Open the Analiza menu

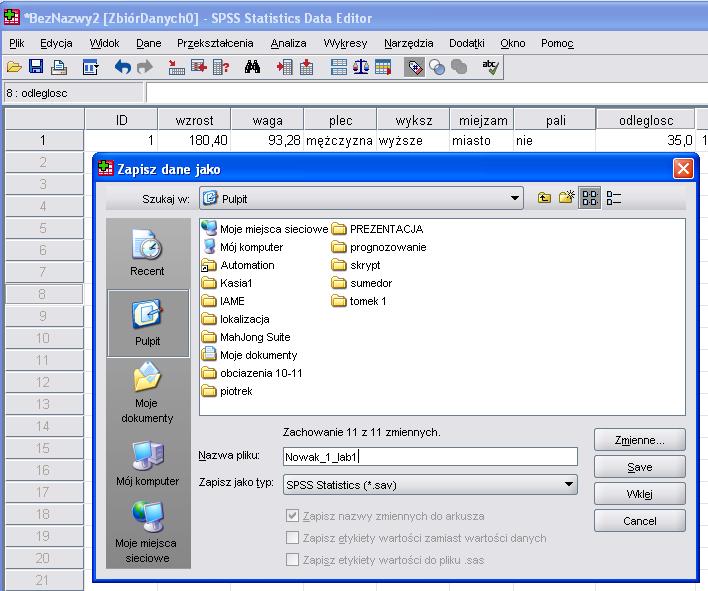[x=289, y=43]
